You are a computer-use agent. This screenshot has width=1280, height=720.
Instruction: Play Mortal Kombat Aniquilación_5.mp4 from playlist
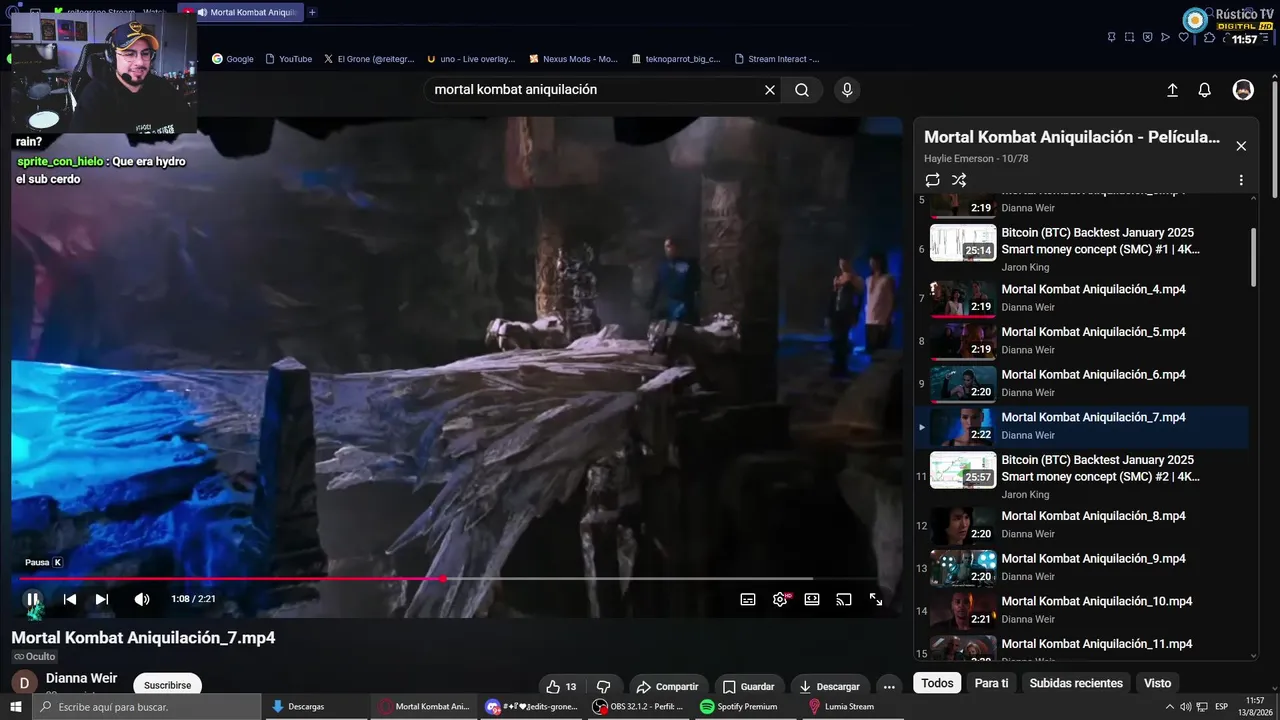pos(1083,341)
